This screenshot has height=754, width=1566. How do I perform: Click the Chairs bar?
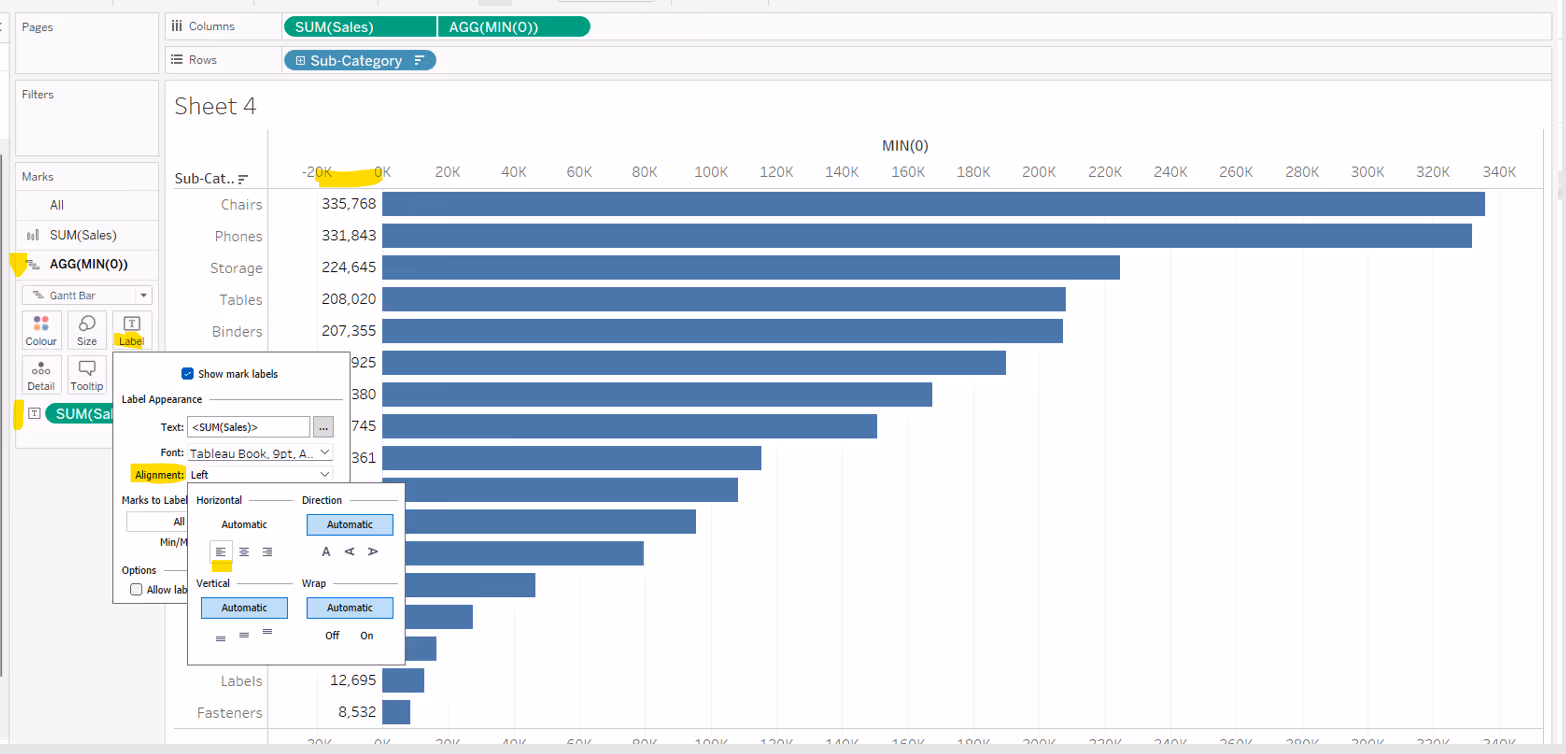coord(933,204)
